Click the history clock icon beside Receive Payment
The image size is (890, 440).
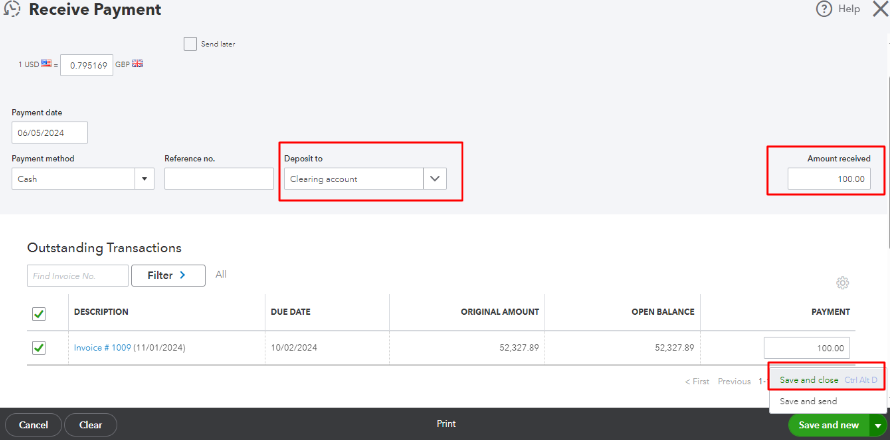[12, 9]
